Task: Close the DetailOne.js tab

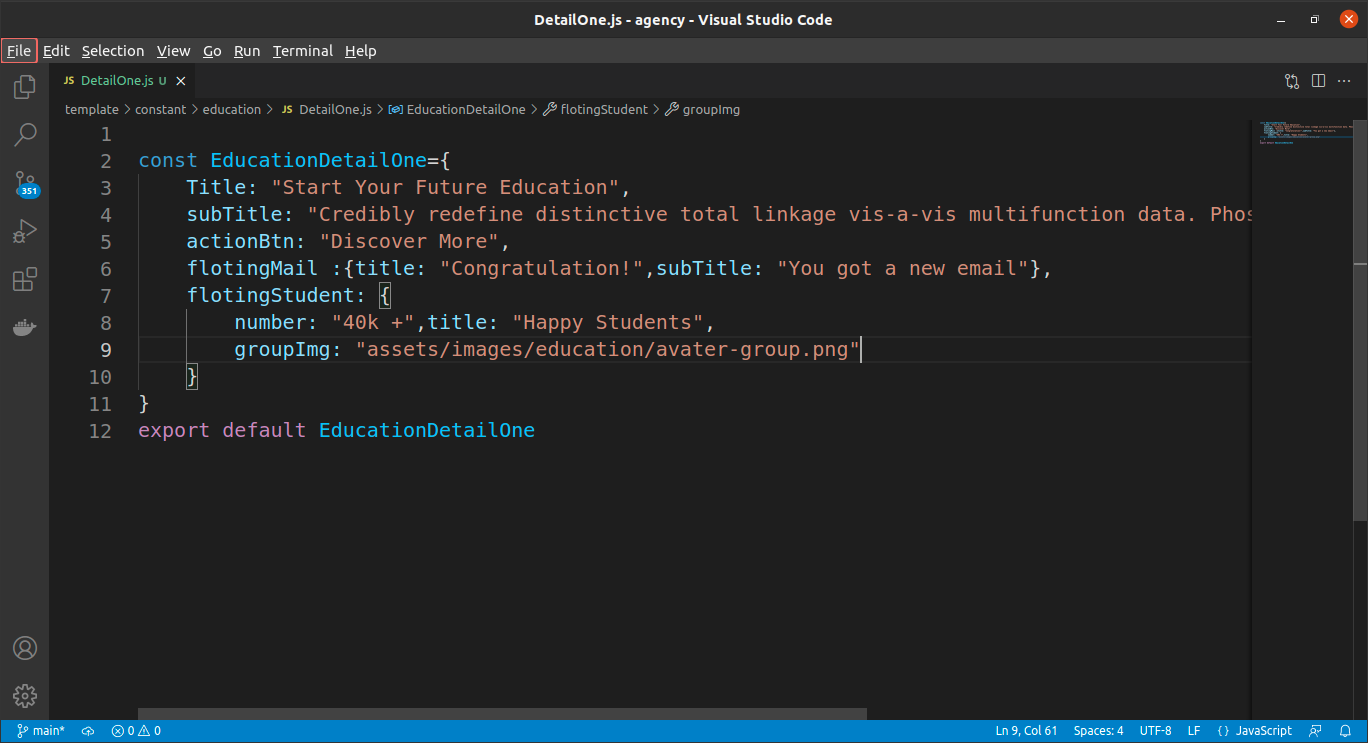Action: [181, 81]
